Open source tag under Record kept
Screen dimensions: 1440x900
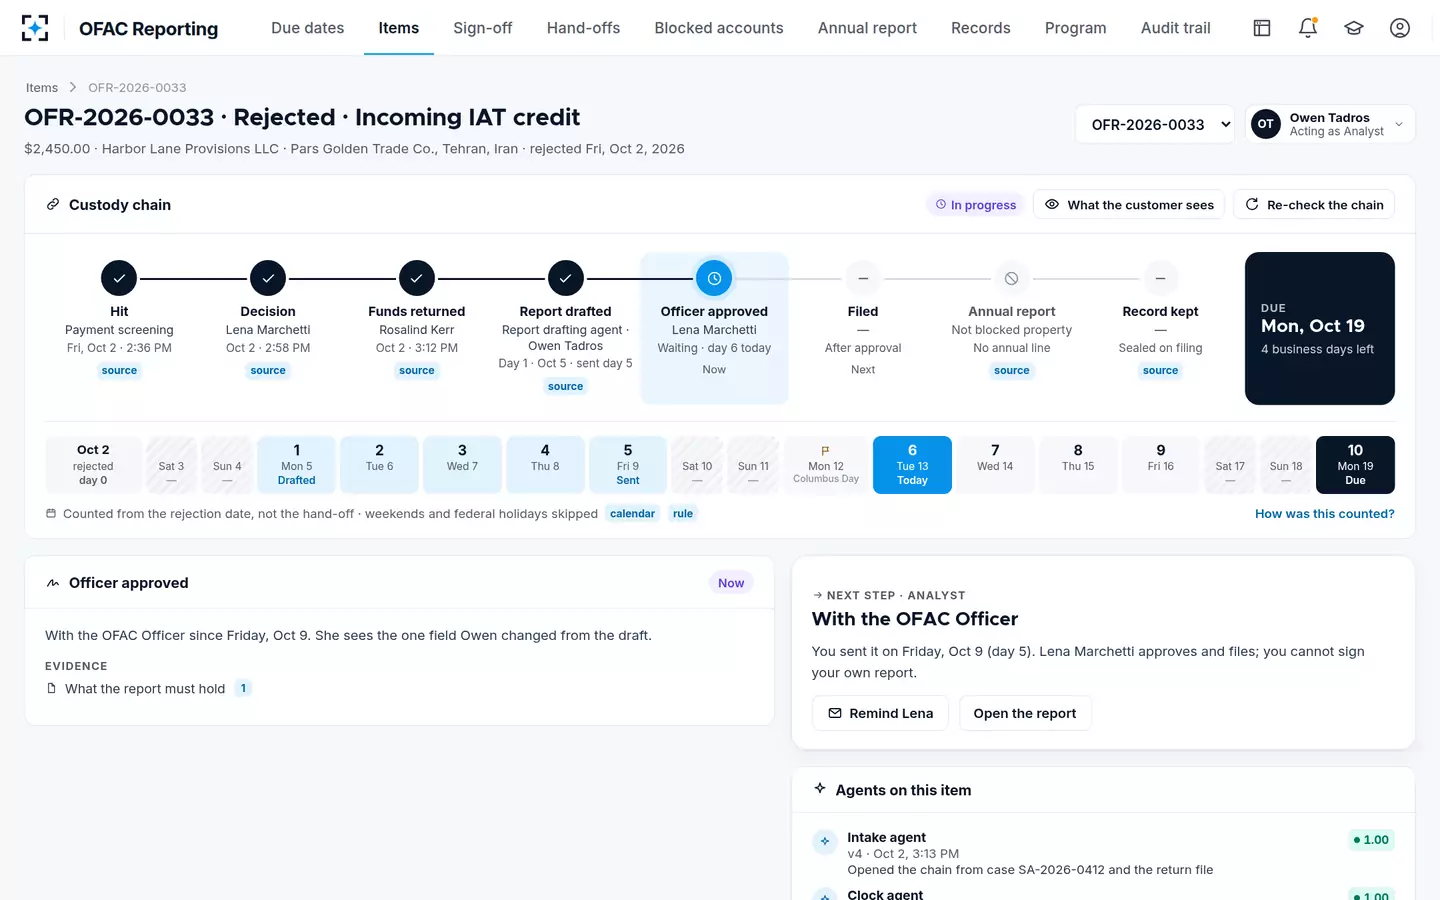pos(1160,371)
